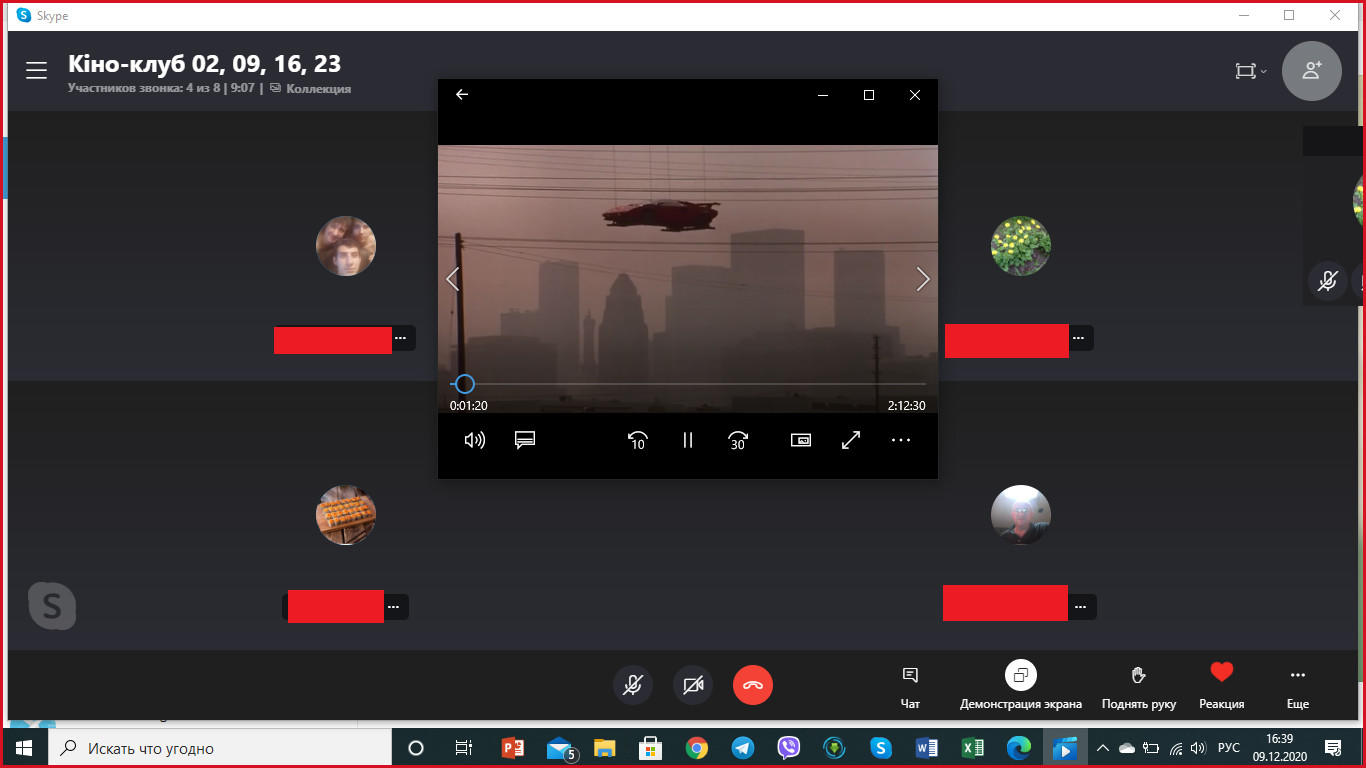The height and width of the screenshot is (768, 1366).
Task: Expand the video to full screen
Action: pos(851,440)
